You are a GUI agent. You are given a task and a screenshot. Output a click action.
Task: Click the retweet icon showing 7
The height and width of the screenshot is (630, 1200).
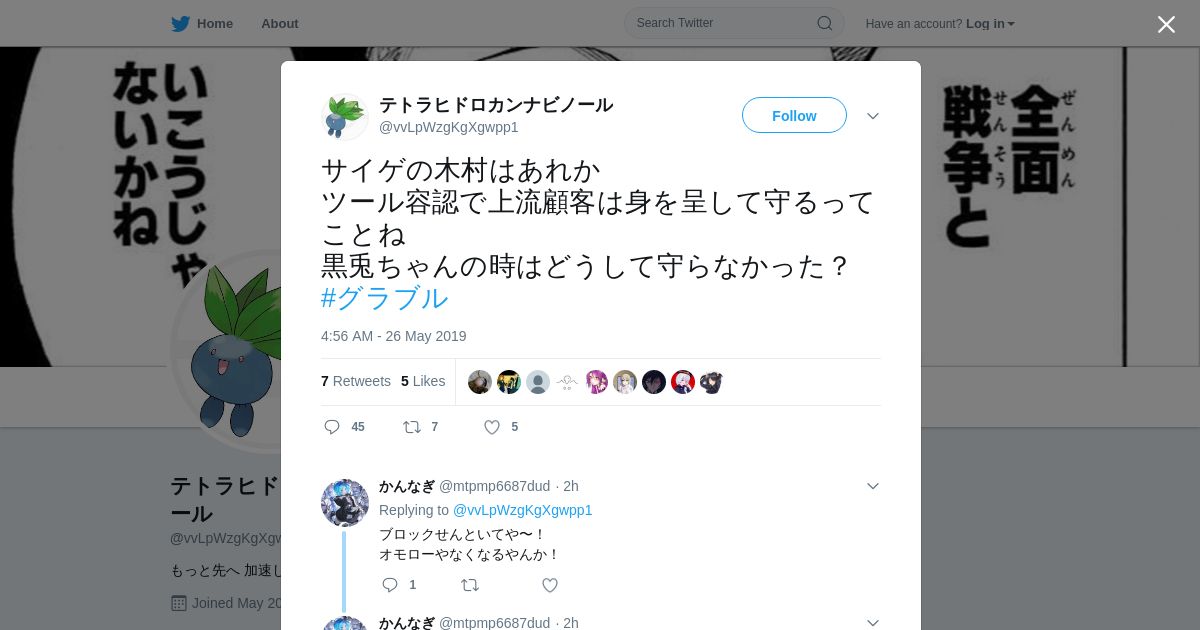[412, 427]
